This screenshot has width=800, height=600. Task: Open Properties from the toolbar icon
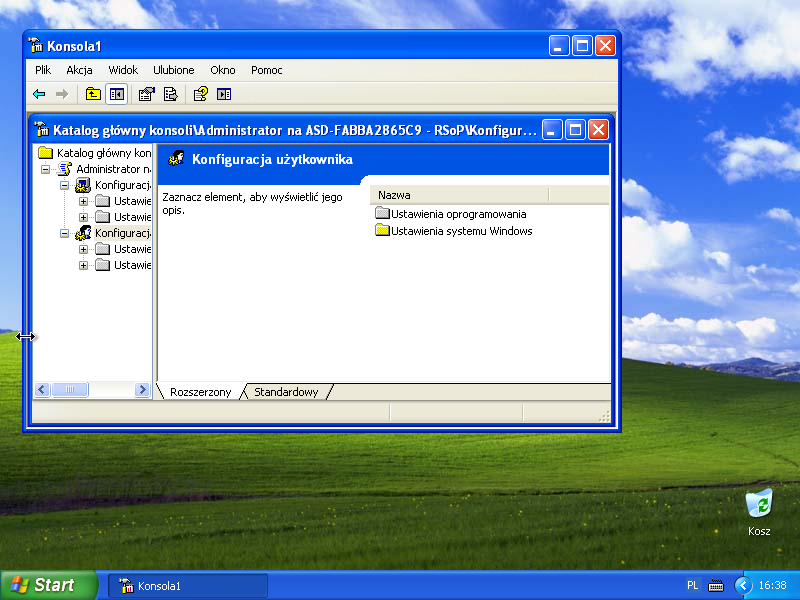point(146,94)
